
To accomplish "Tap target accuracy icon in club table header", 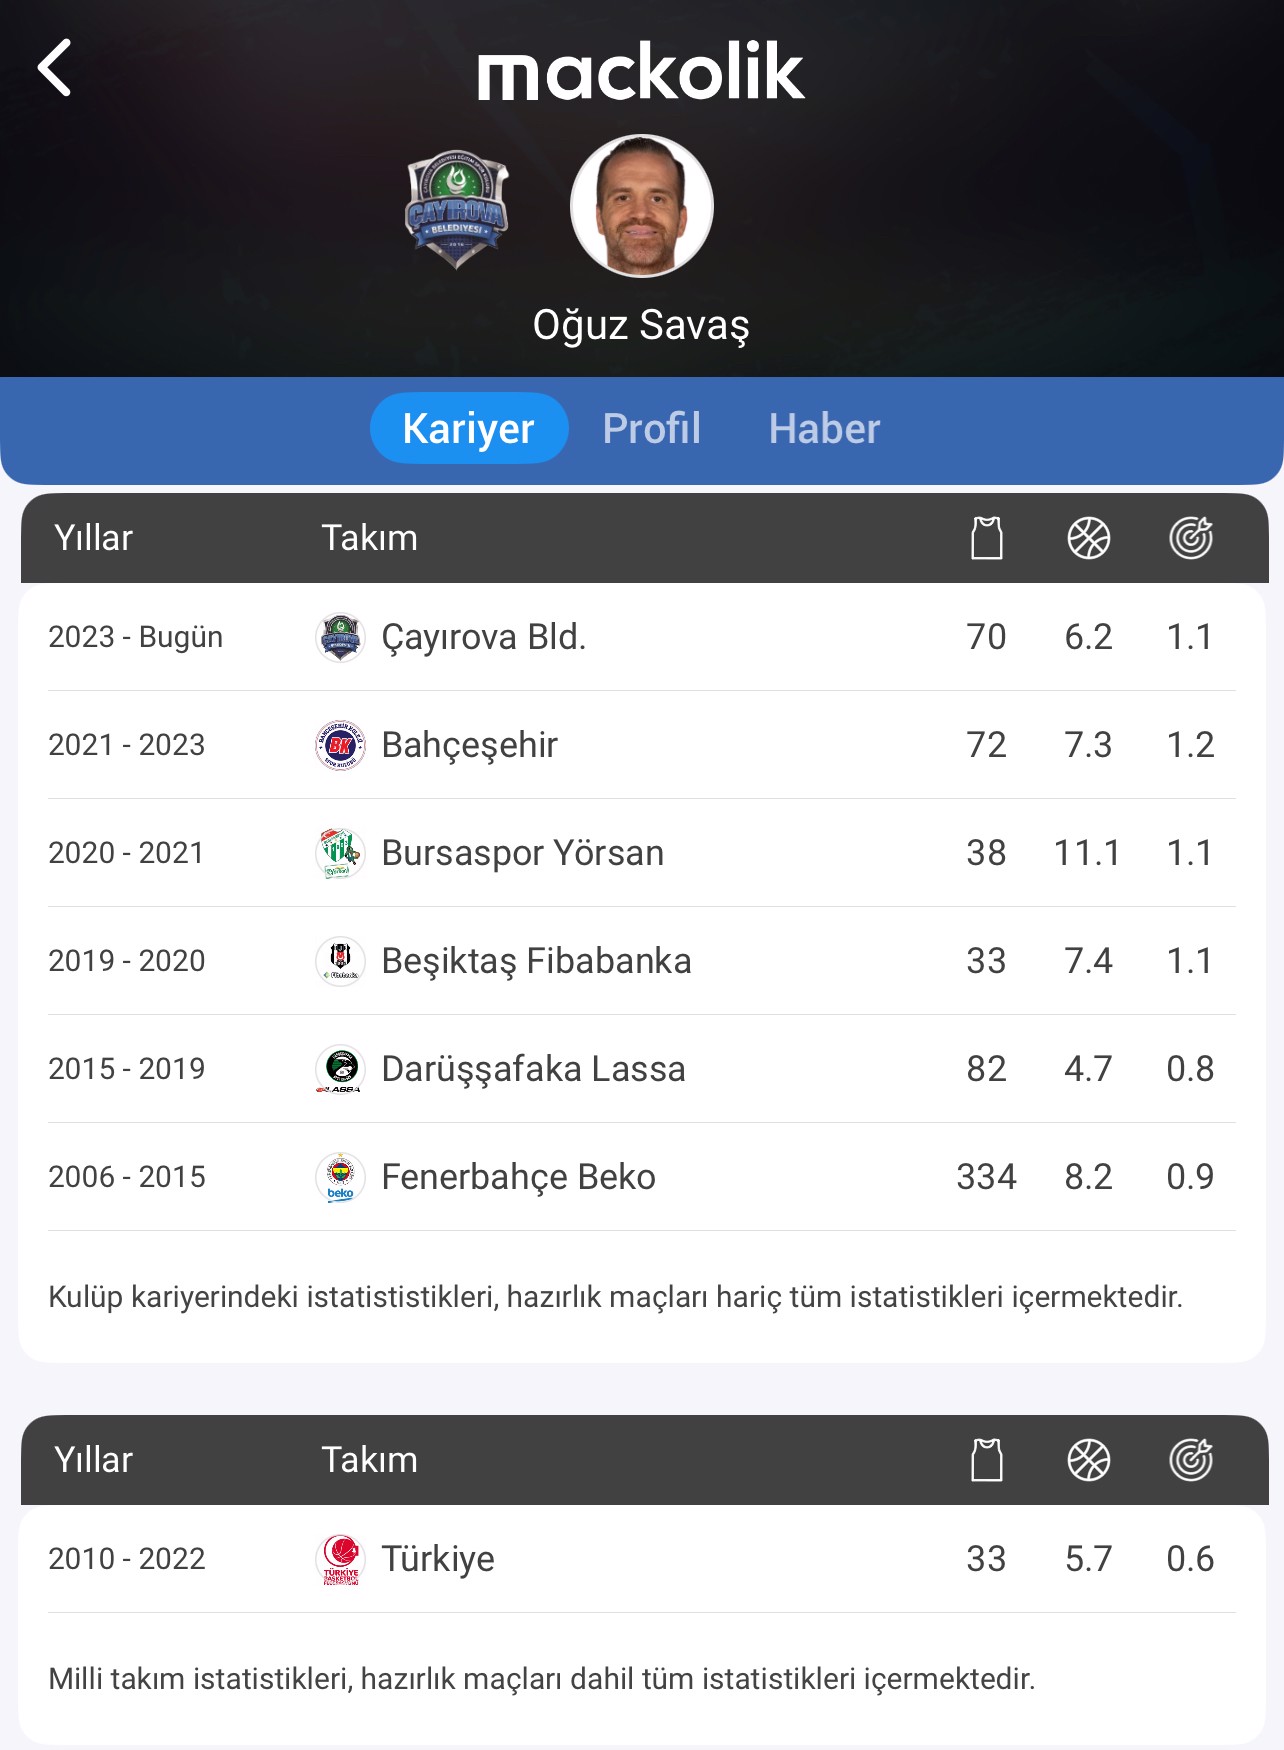I will [1191, 538].
